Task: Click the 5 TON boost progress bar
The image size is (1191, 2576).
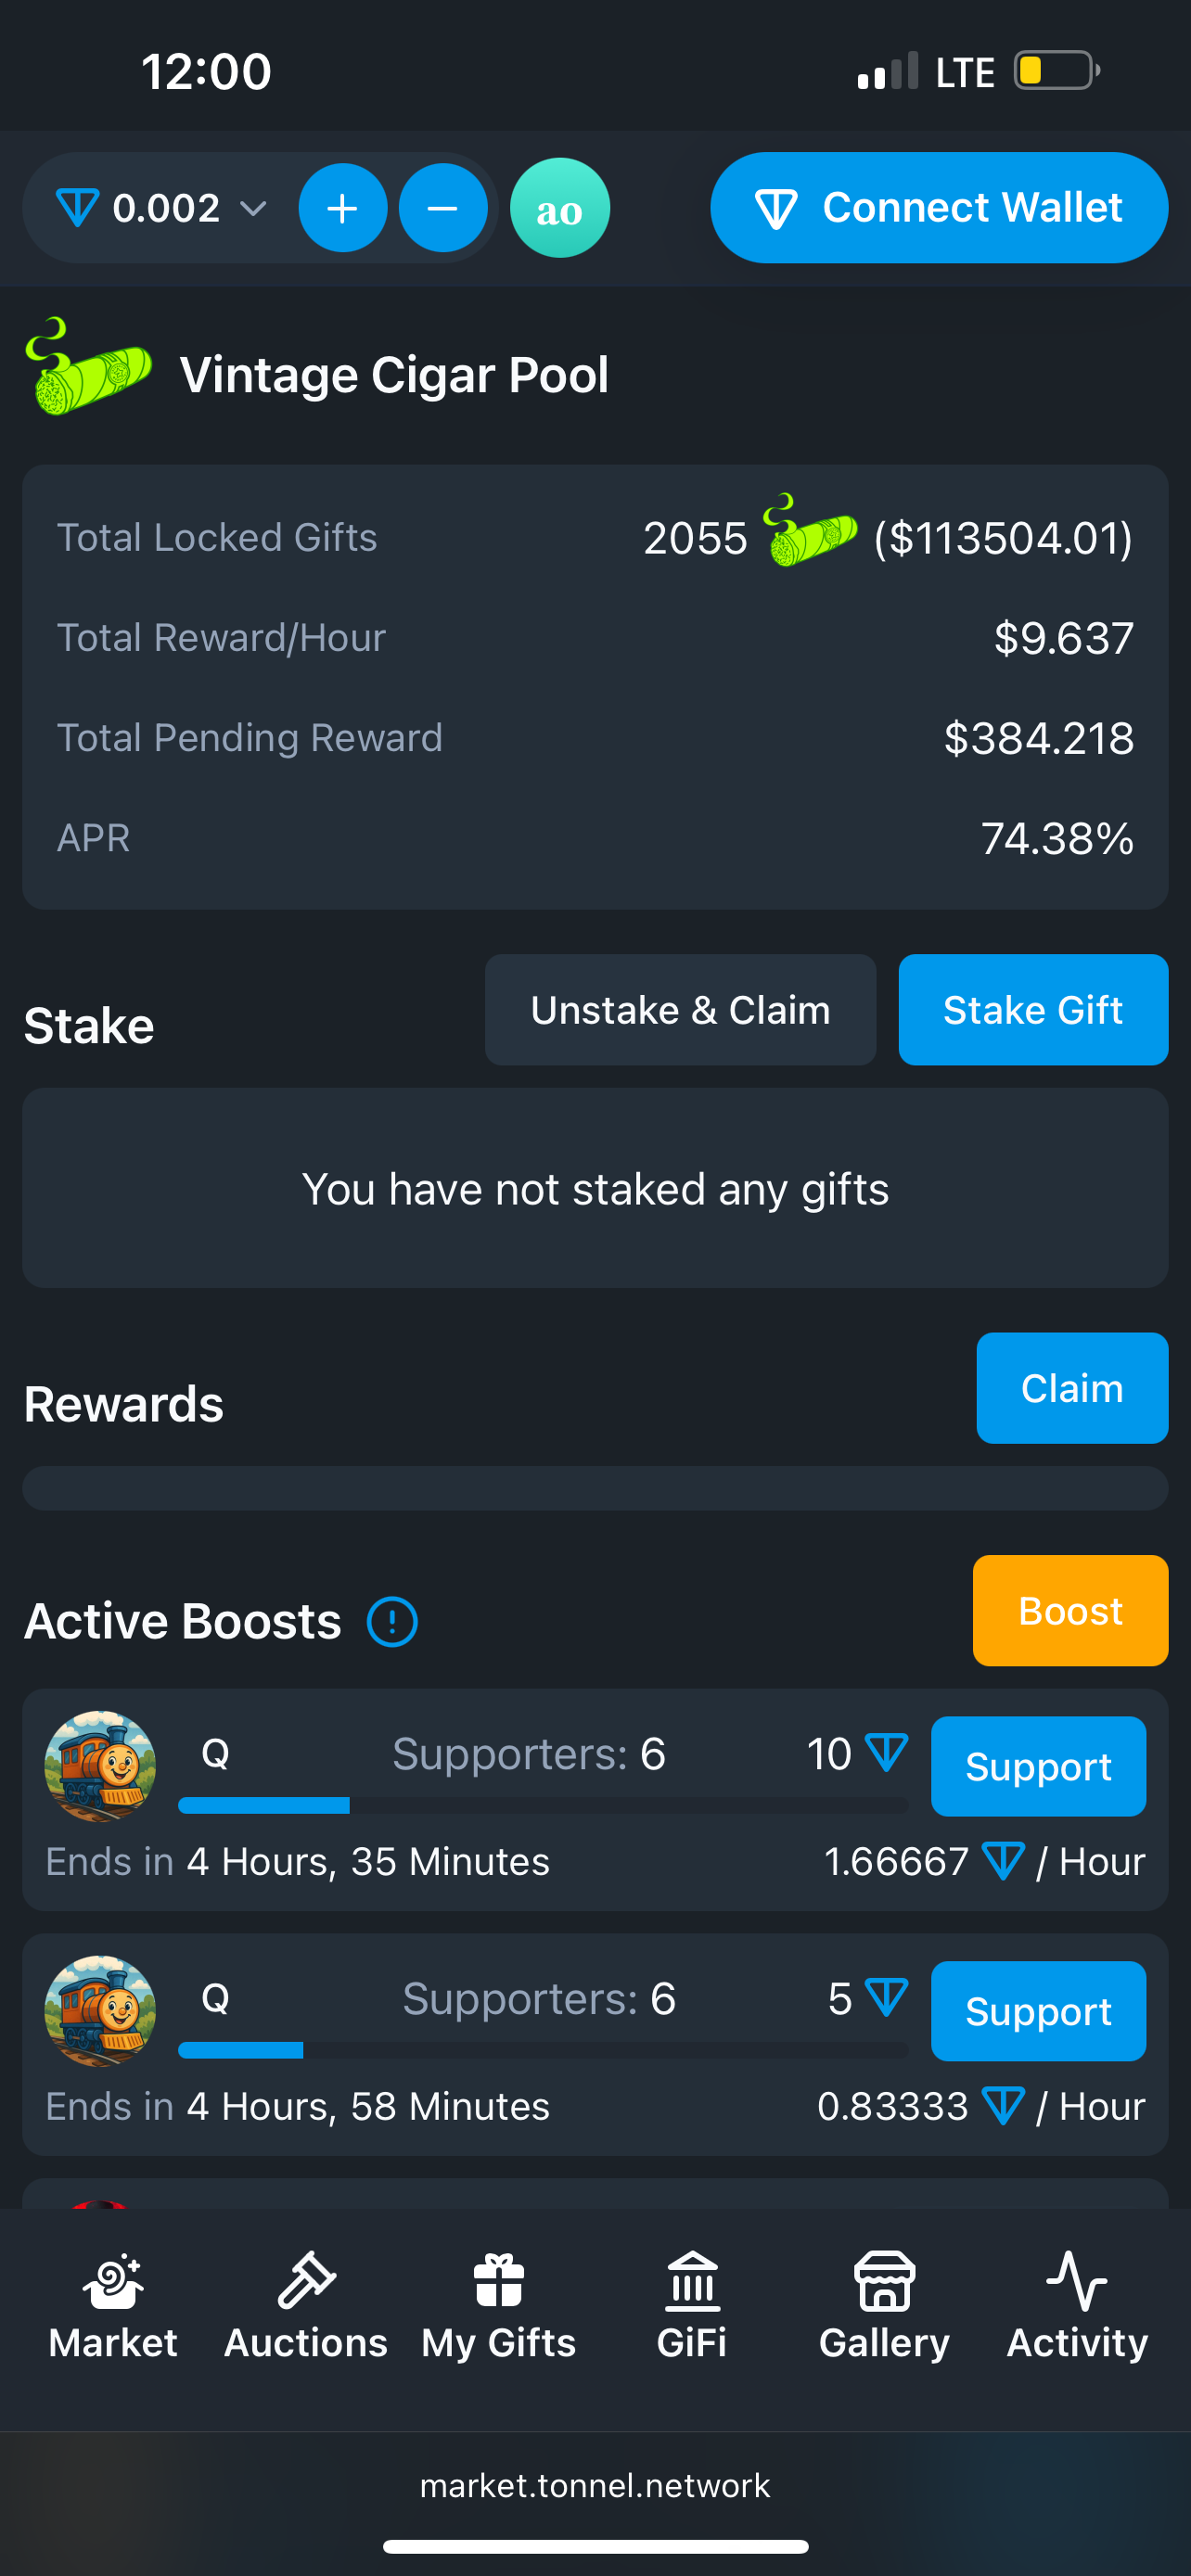Action: (x=543, y=2050)
